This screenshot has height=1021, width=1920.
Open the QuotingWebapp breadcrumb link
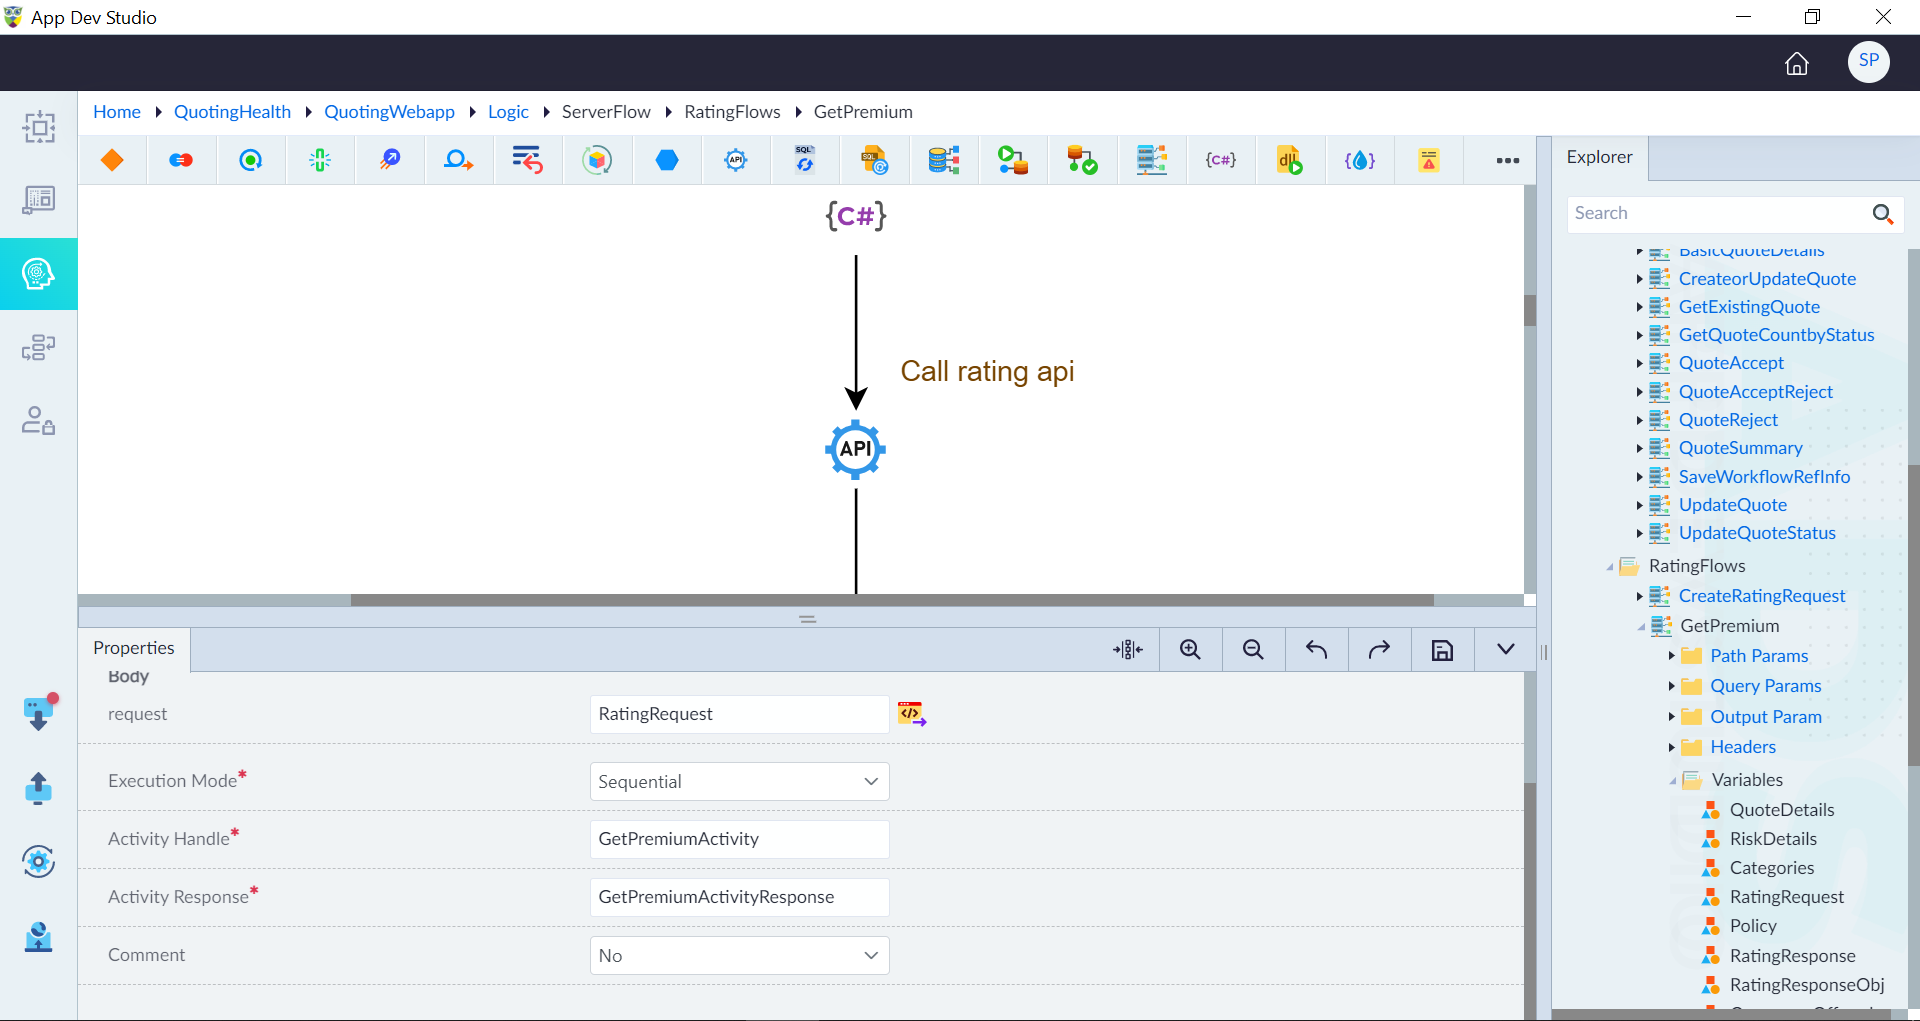tap(389, 112)
